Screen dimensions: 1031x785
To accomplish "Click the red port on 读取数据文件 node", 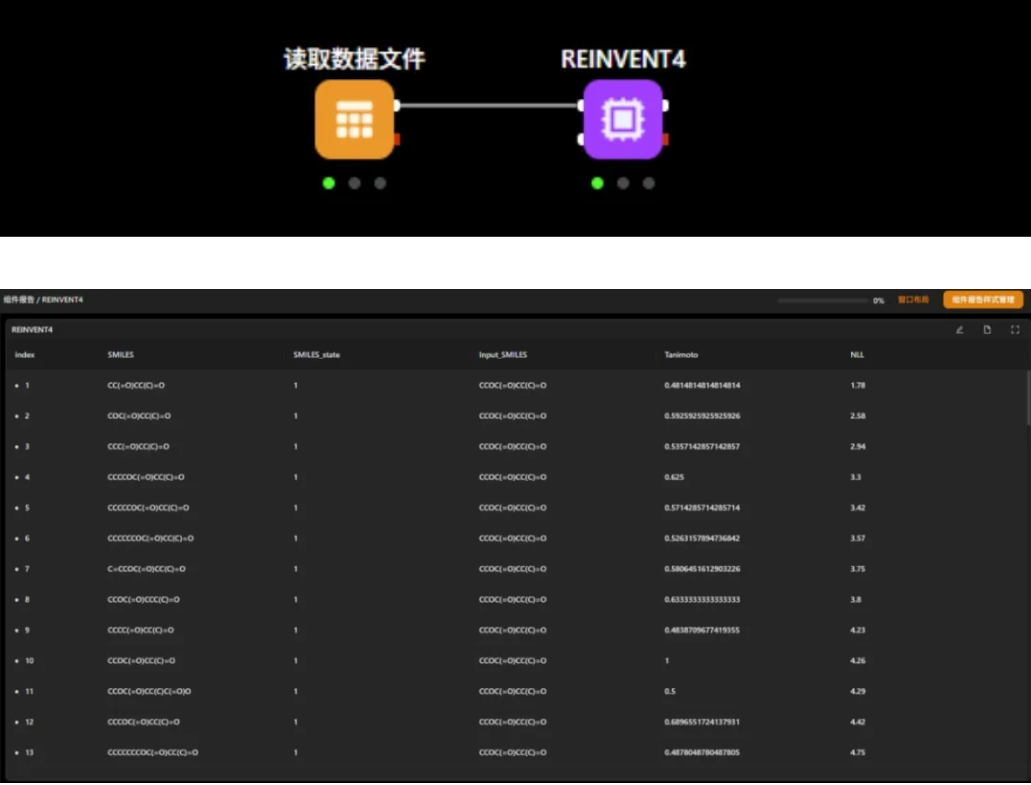I will click(x=397, y=139).
